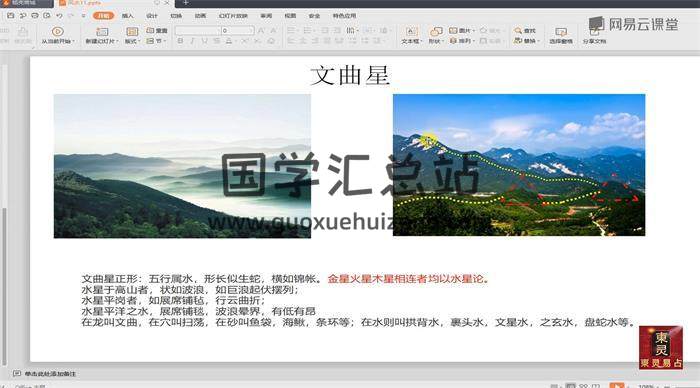Click the orange slideshow play button in status bar
The width and height of the screenshot is (700, 388).
[617, 385]
